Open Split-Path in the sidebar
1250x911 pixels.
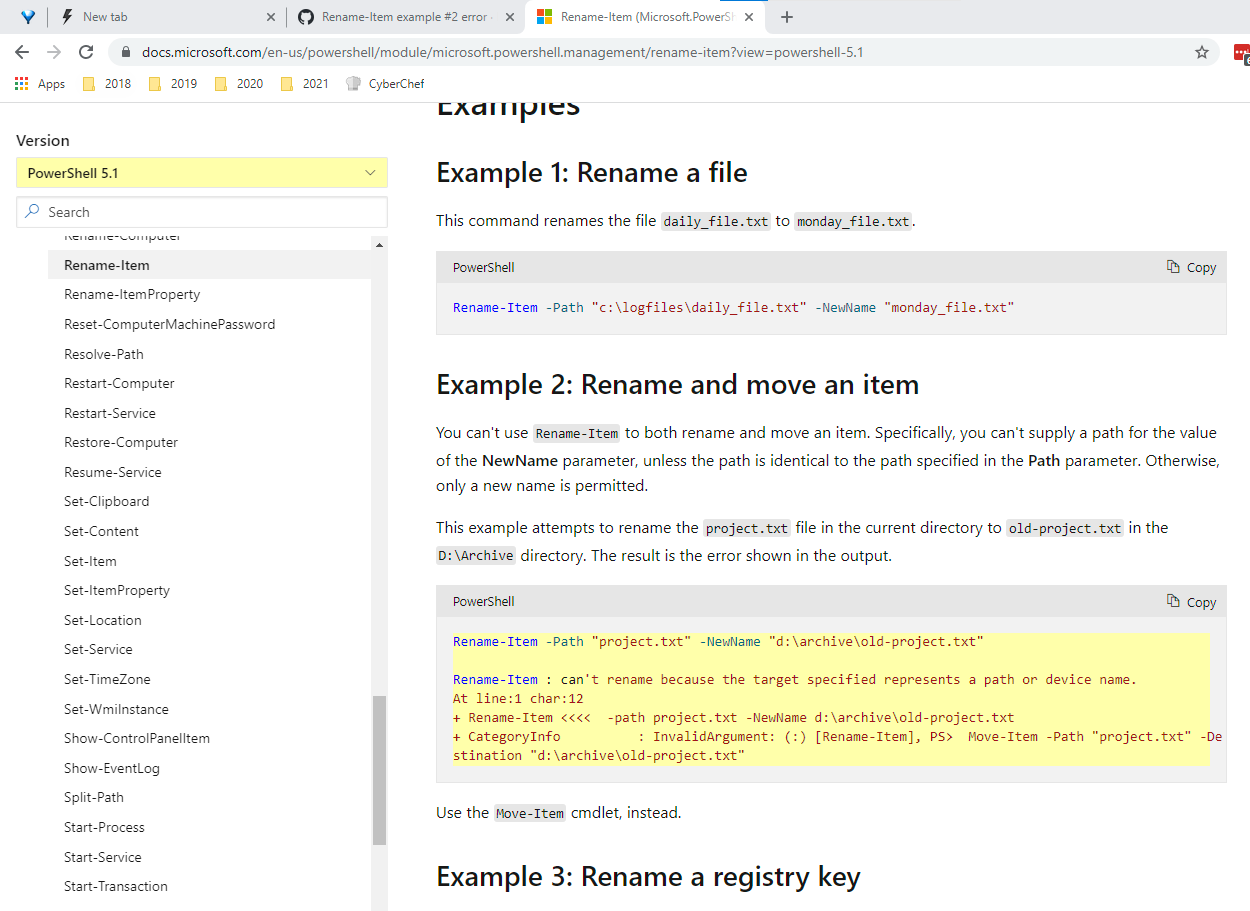pyautogui.click(x=94, y=797)
